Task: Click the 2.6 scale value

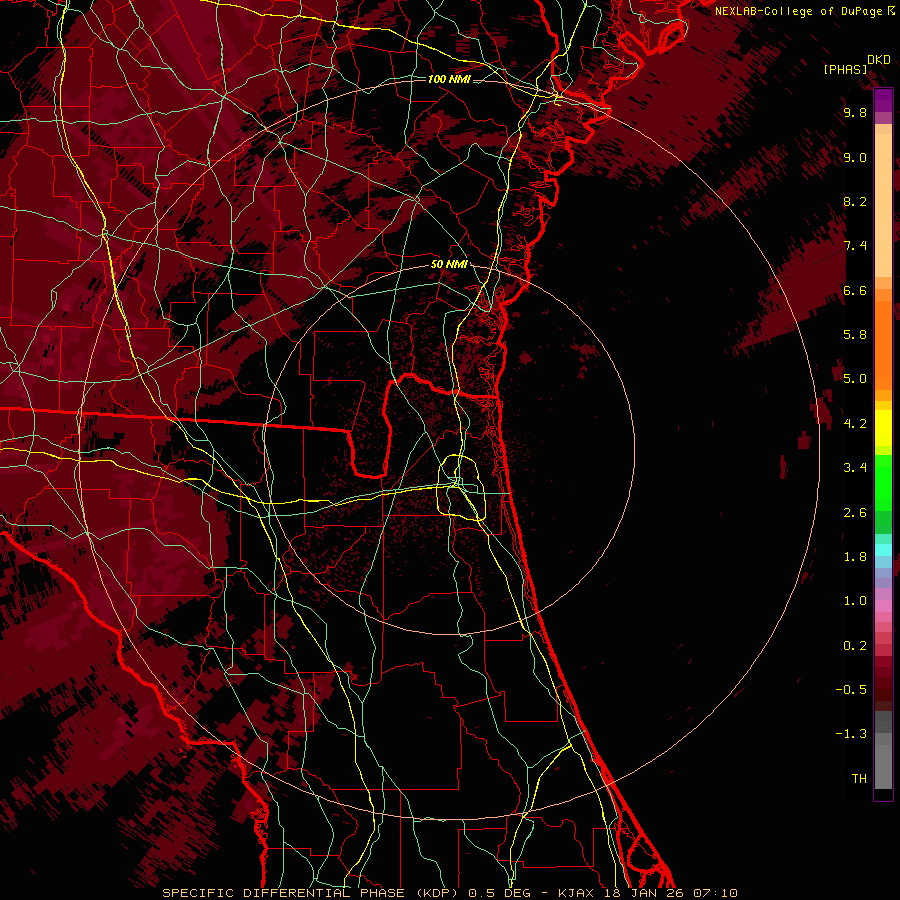Action: (x=855, y=513)
